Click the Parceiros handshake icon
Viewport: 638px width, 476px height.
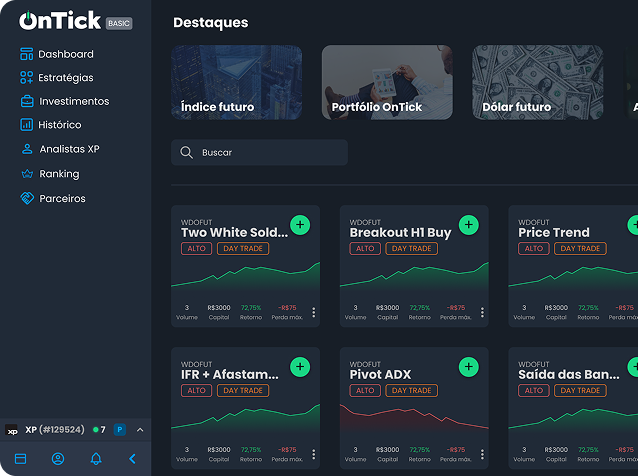point(27,199)
